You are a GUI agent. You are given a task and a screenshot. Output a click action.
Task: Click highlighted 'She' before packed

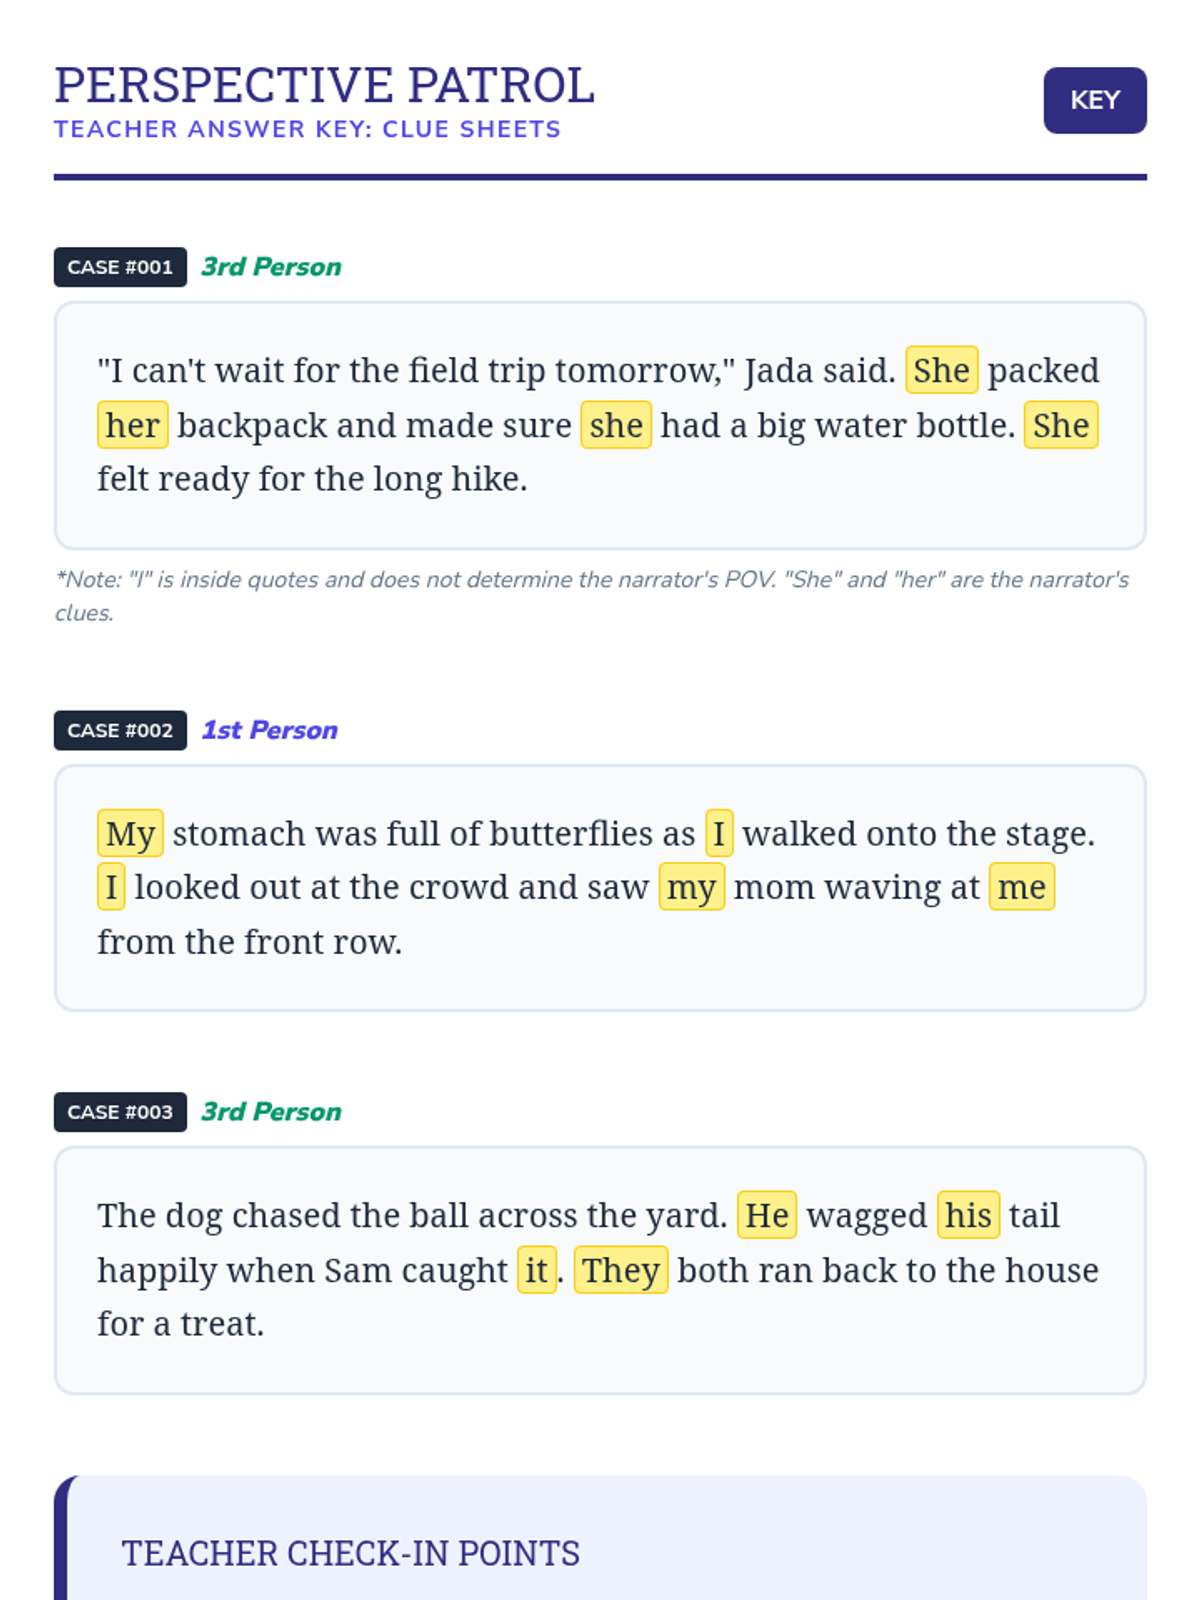coord(941,371)
